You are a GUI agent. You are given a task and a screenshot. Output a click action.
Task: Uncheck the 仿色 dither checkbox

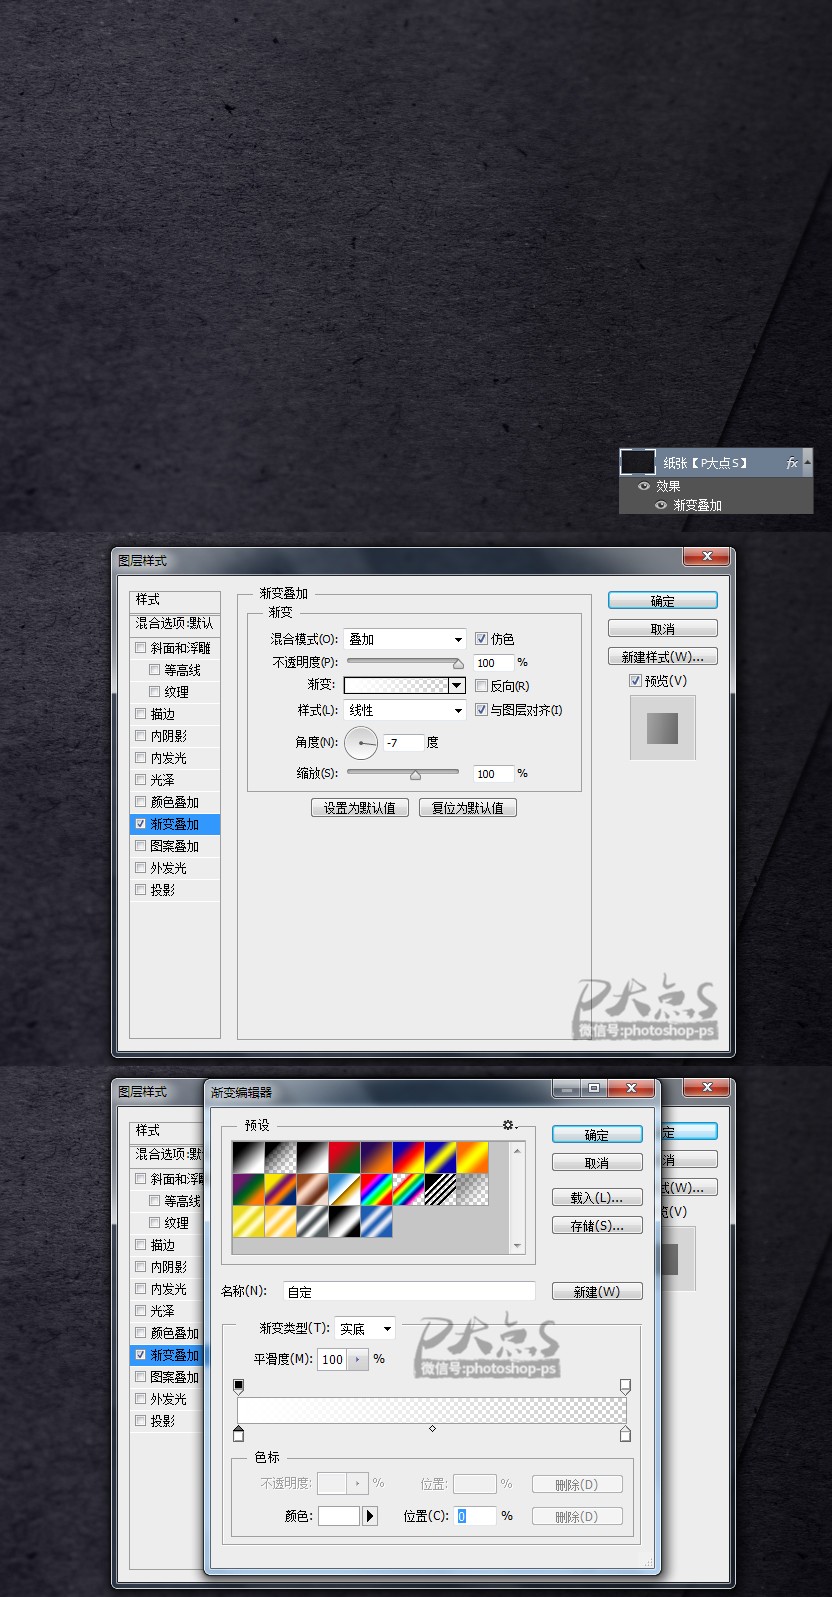481,638
